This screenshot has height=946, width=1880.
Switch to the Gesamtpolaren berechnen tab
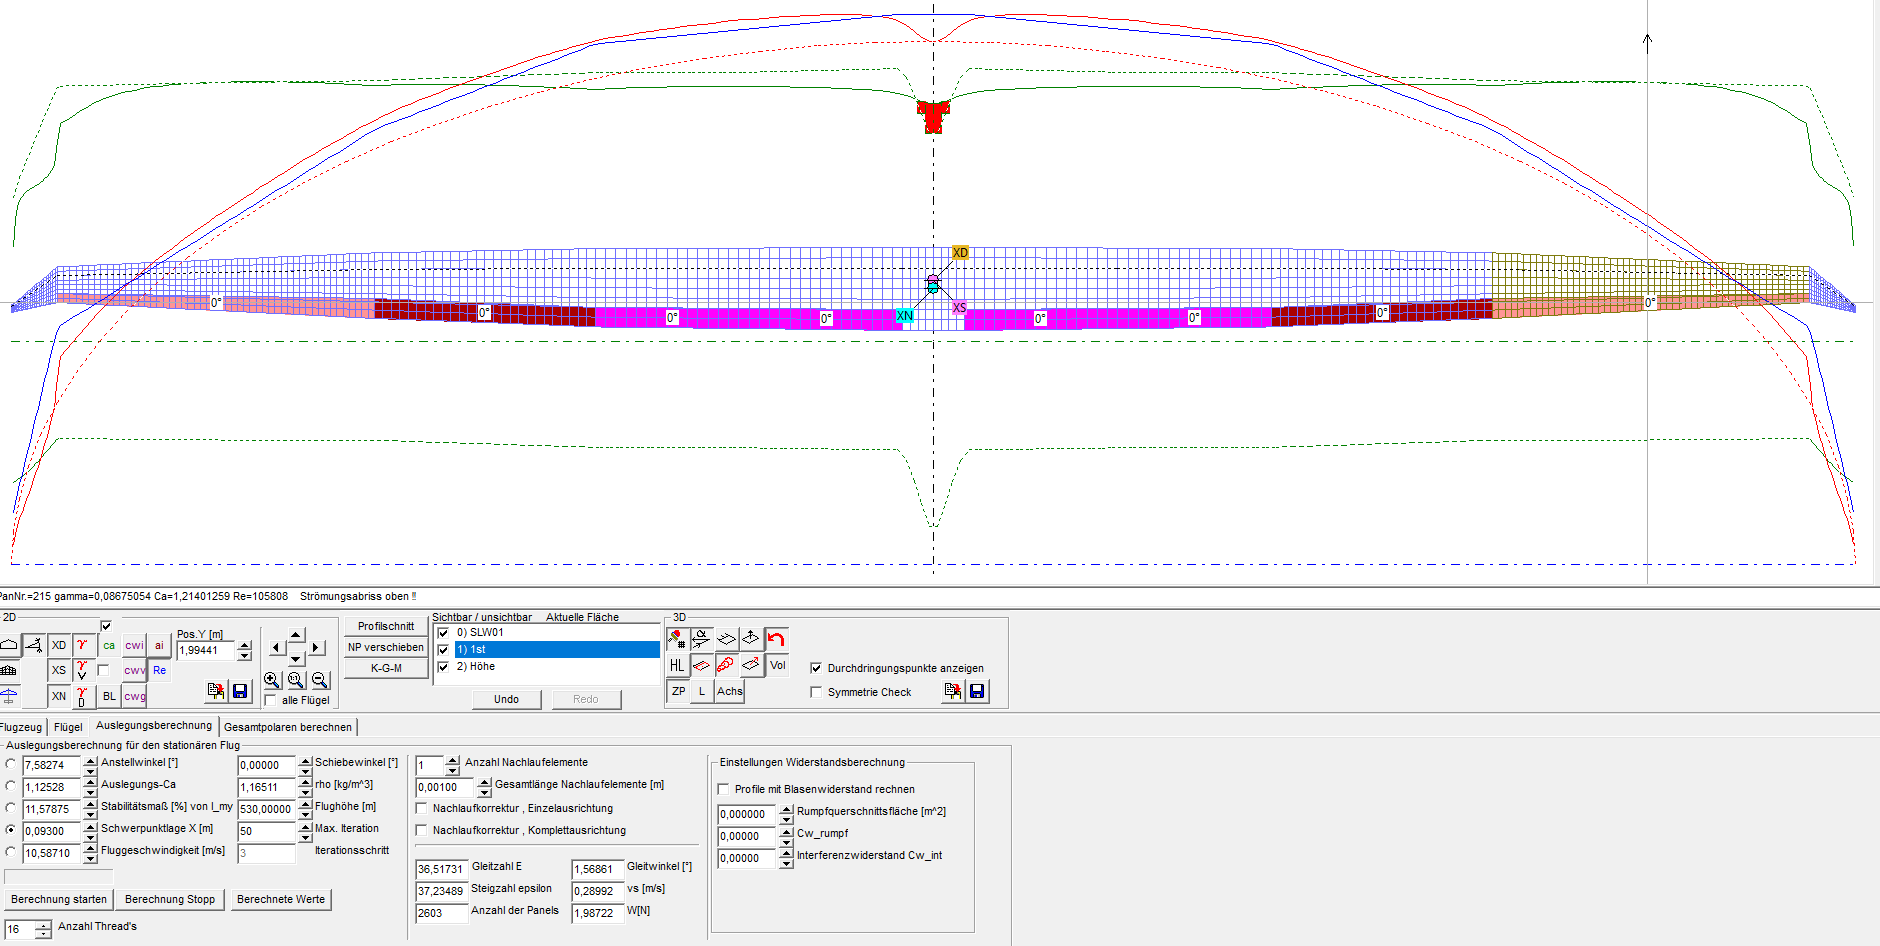tap(288, 727)
